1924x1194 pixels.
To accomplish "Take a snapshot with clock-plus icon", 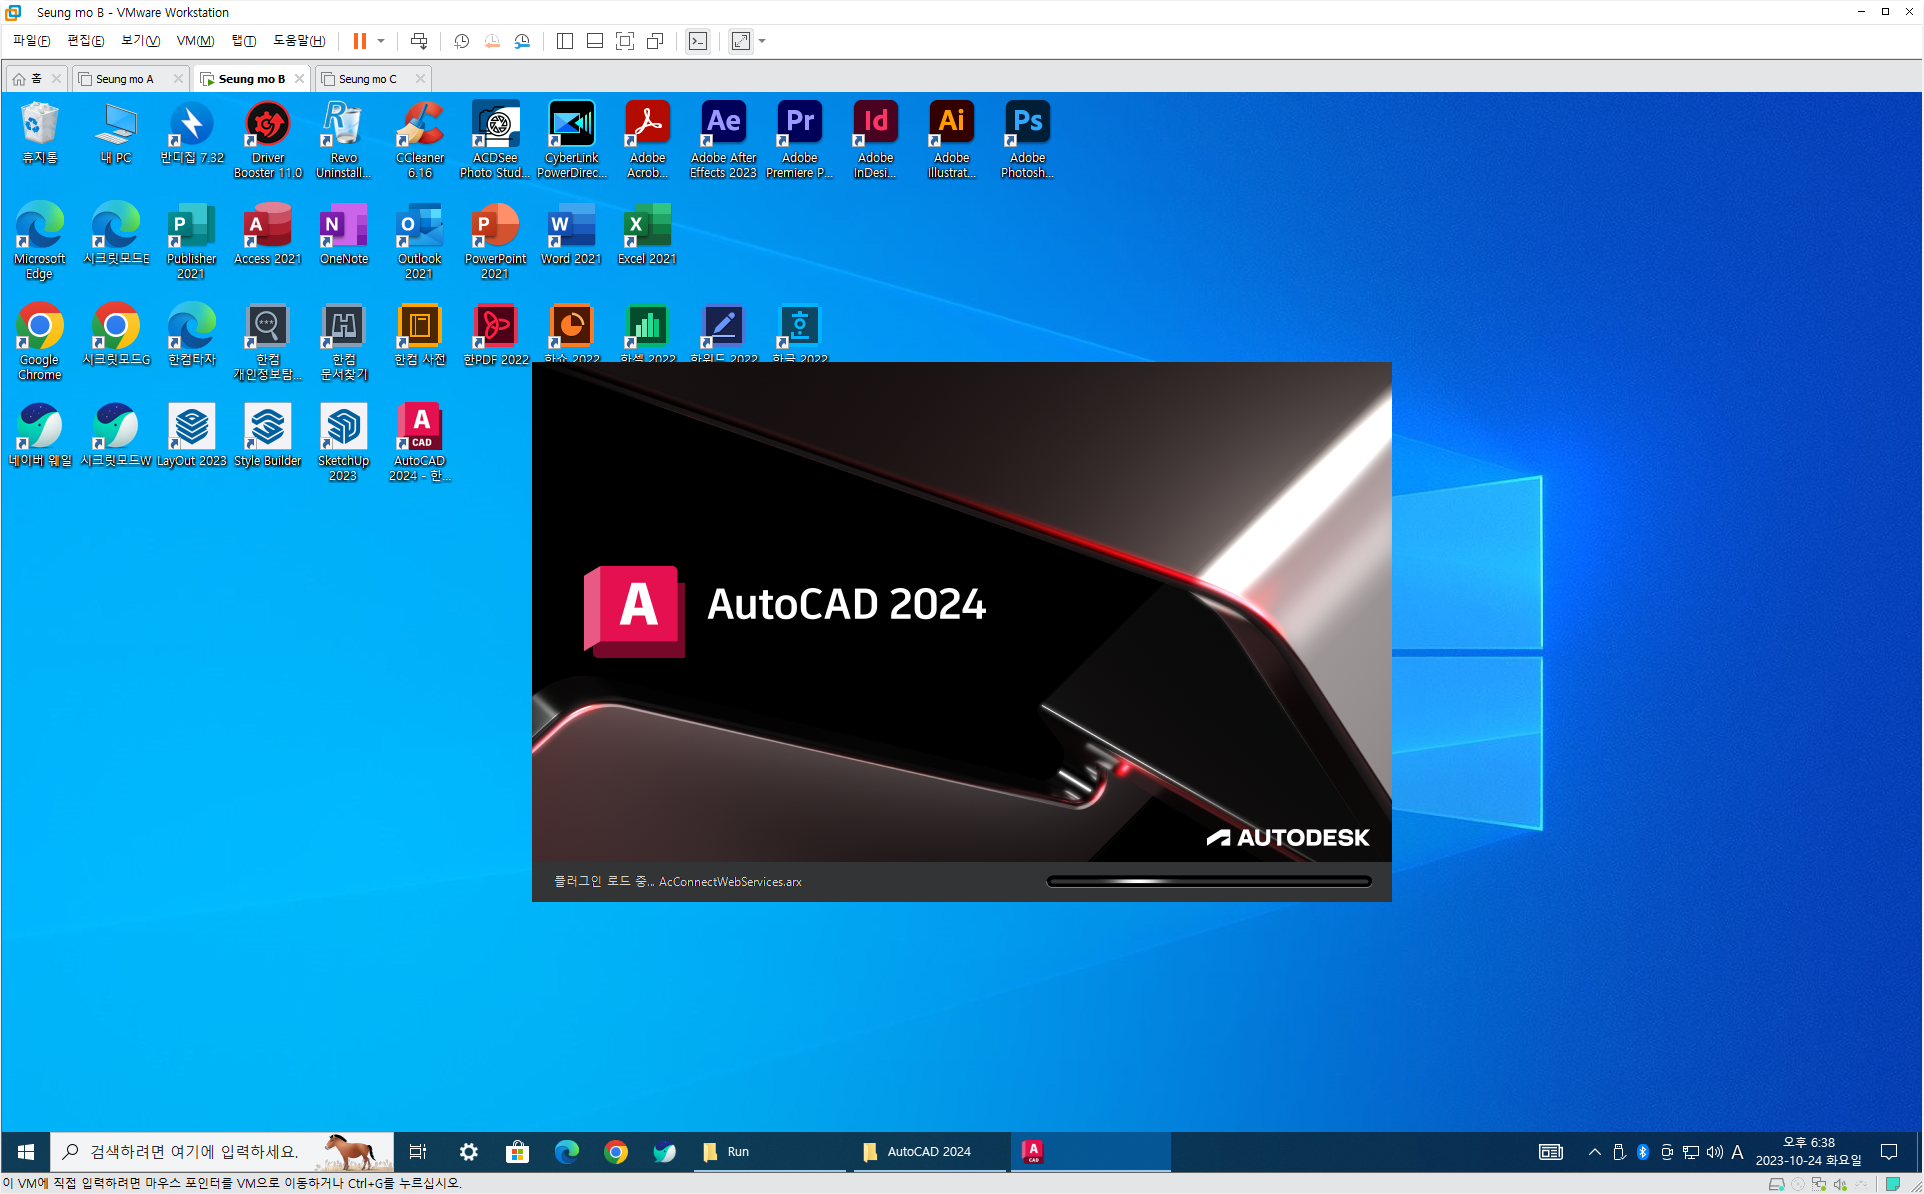I will coord(461,41).
